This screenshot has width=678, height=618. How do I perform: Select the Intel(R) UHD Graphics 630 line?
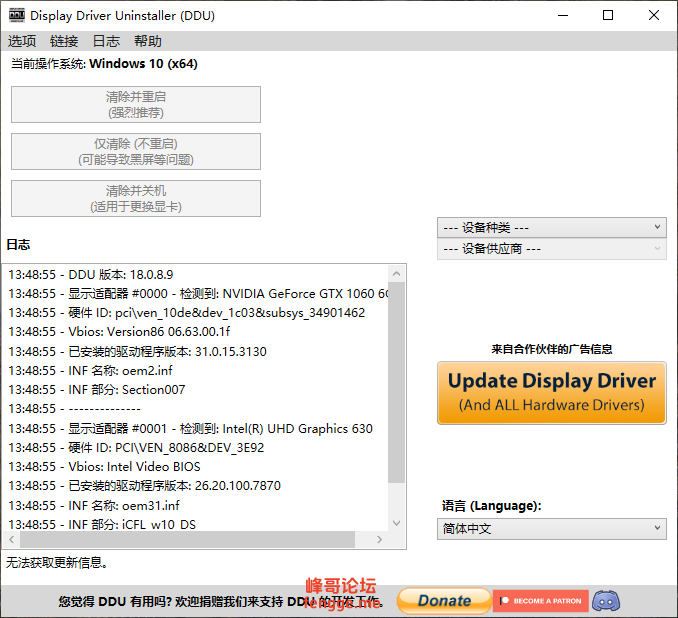[x=190, y=429]
